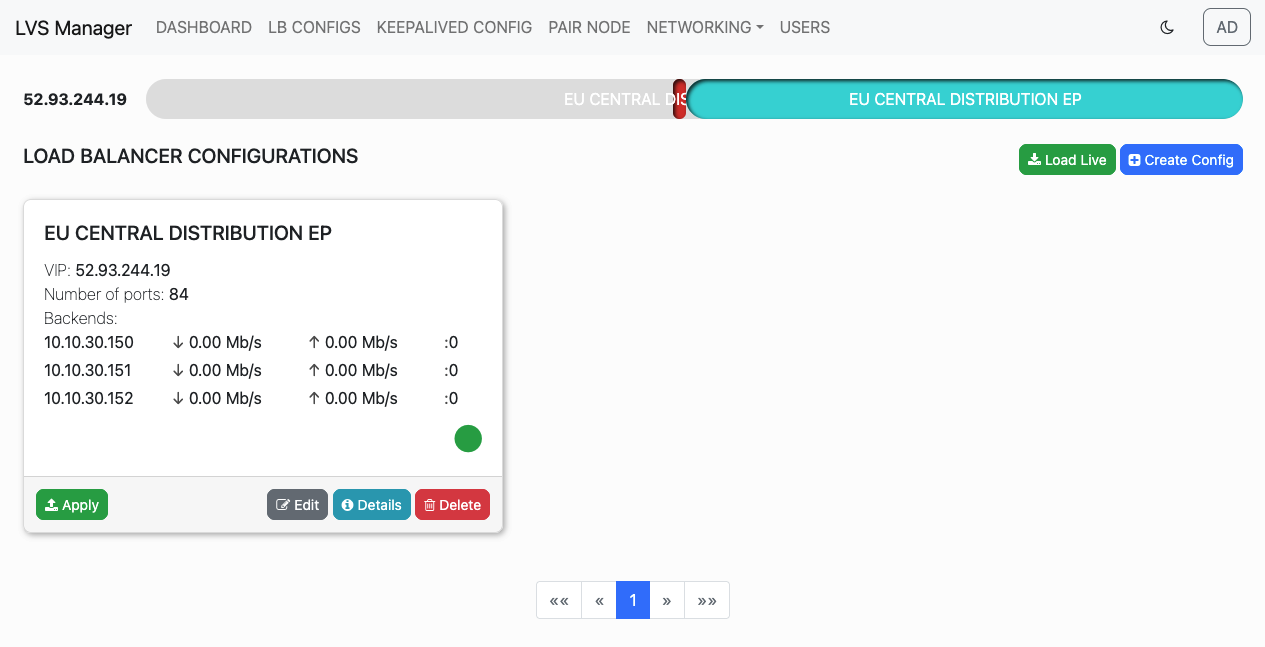Open the Users page

pyautogui.click(x=805, y=27)
